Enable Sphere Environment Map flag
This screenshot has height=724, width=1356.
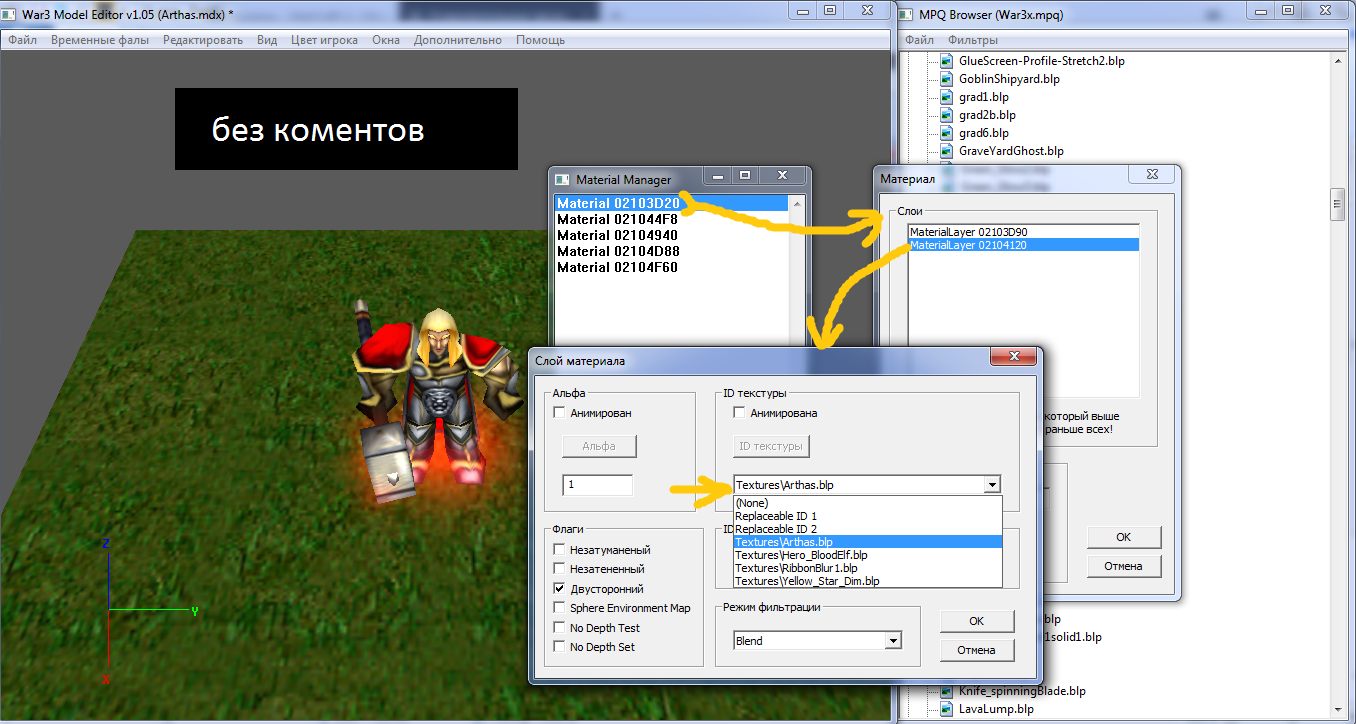[x=558, y=608]
